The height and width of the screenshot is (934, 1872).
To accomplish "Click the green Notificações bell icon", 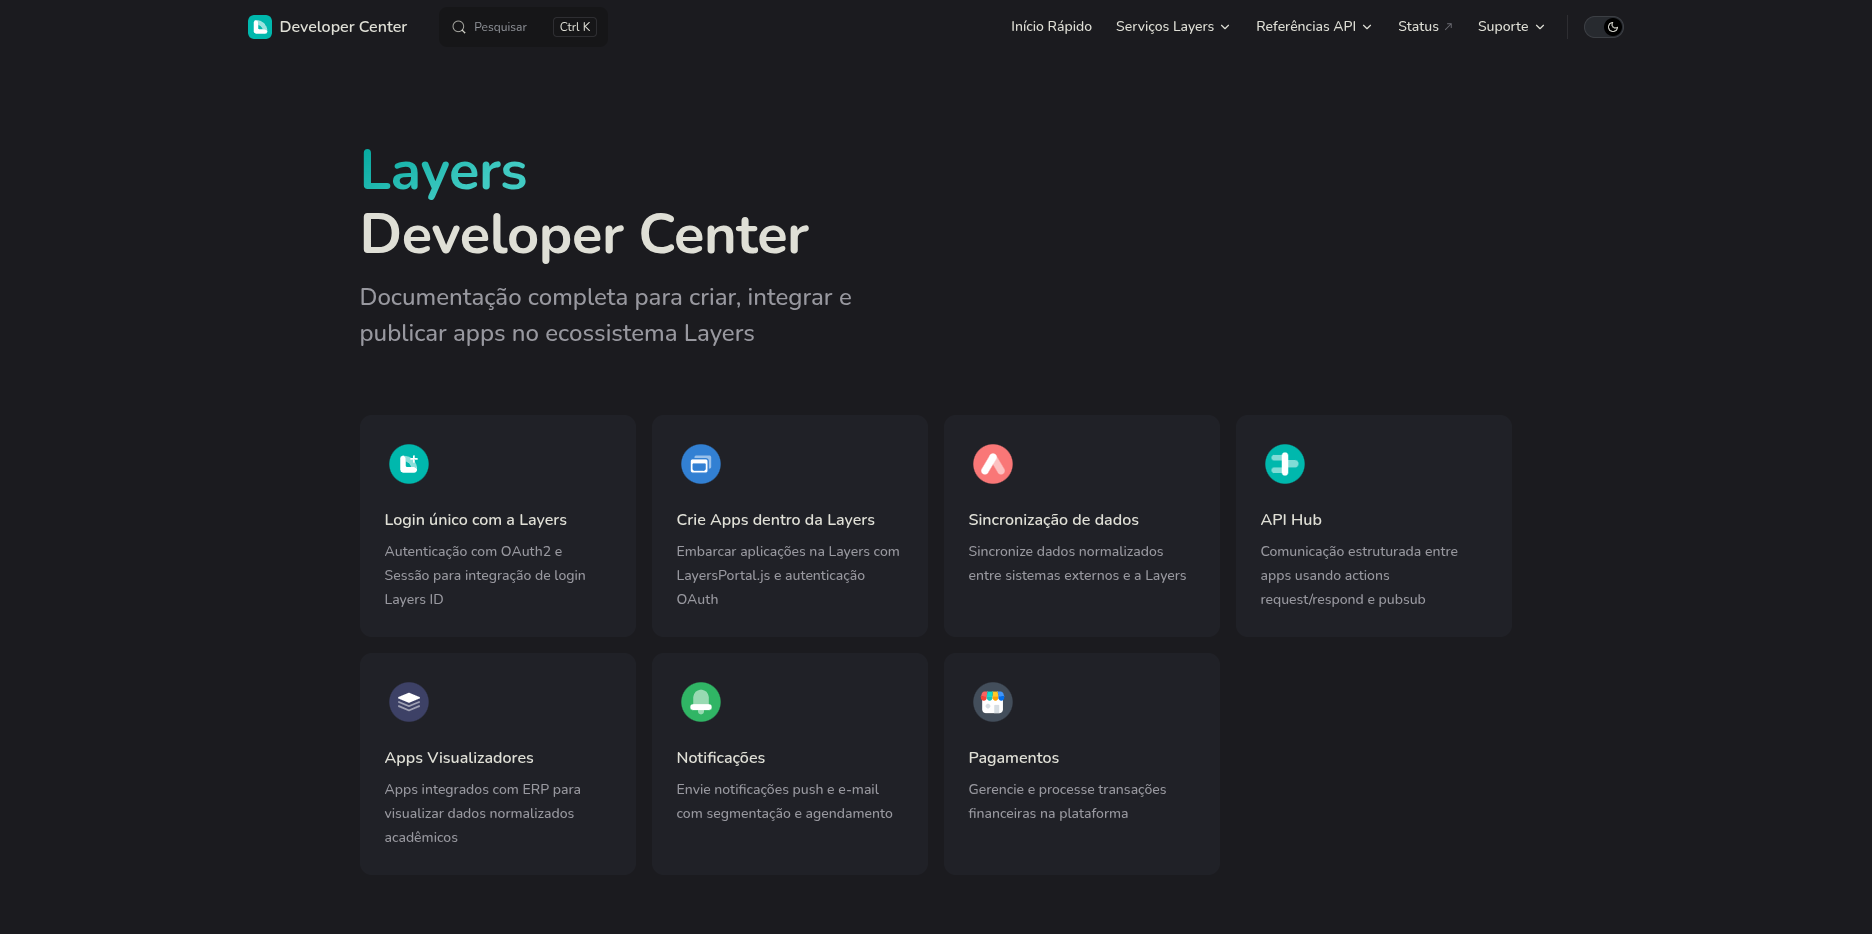I will [x=700, y=702].
